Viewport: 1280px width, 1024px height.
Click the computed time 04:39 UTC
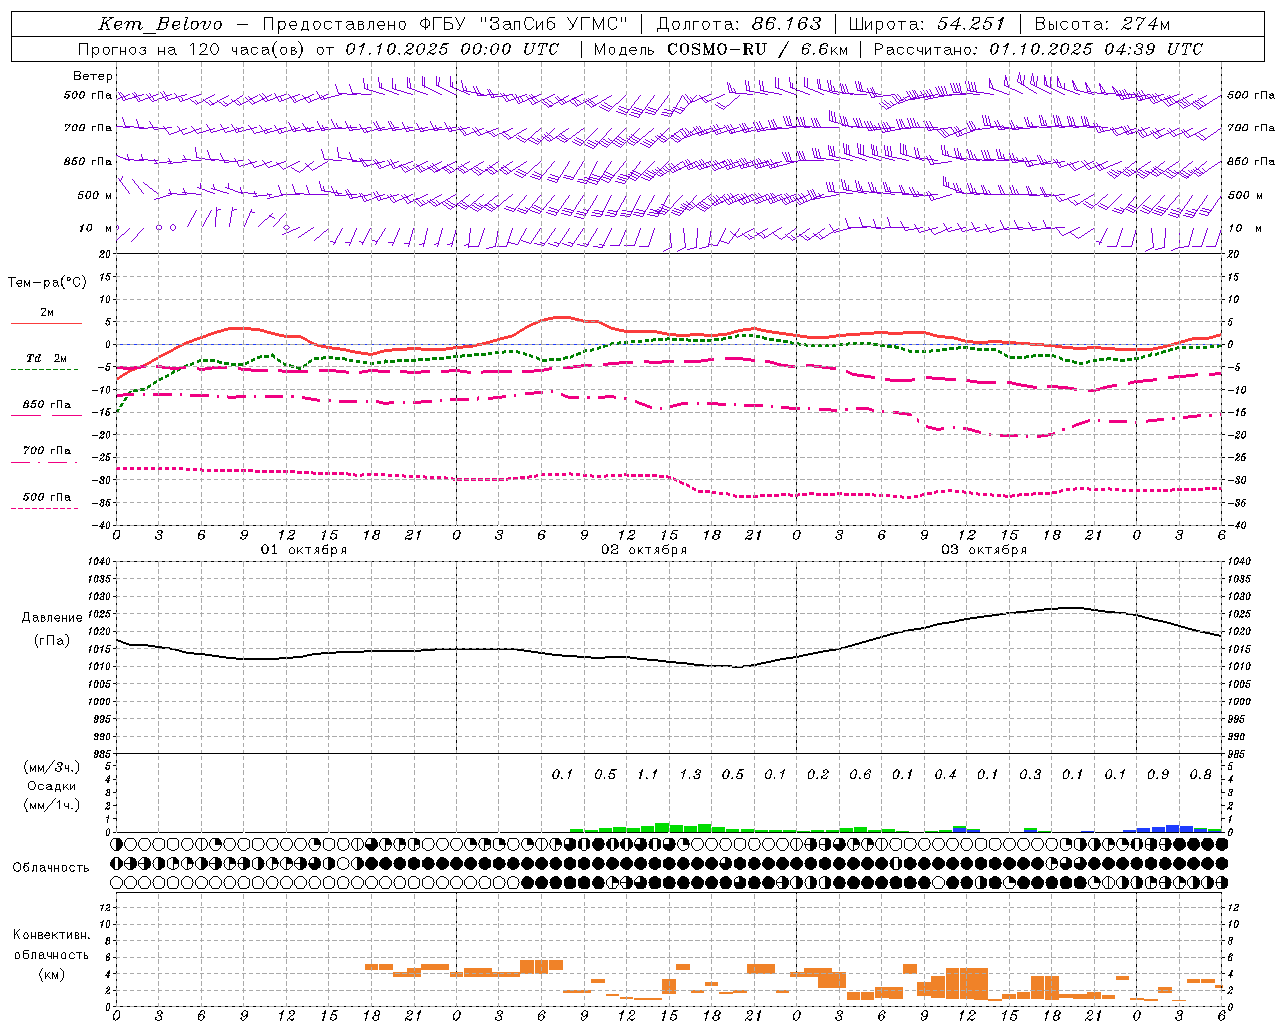coord(1153,49)
